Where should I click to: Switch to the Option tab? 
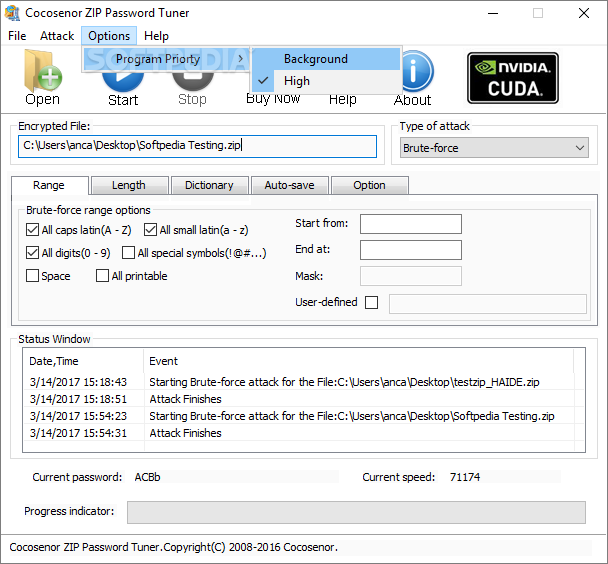tap(370, 185)
